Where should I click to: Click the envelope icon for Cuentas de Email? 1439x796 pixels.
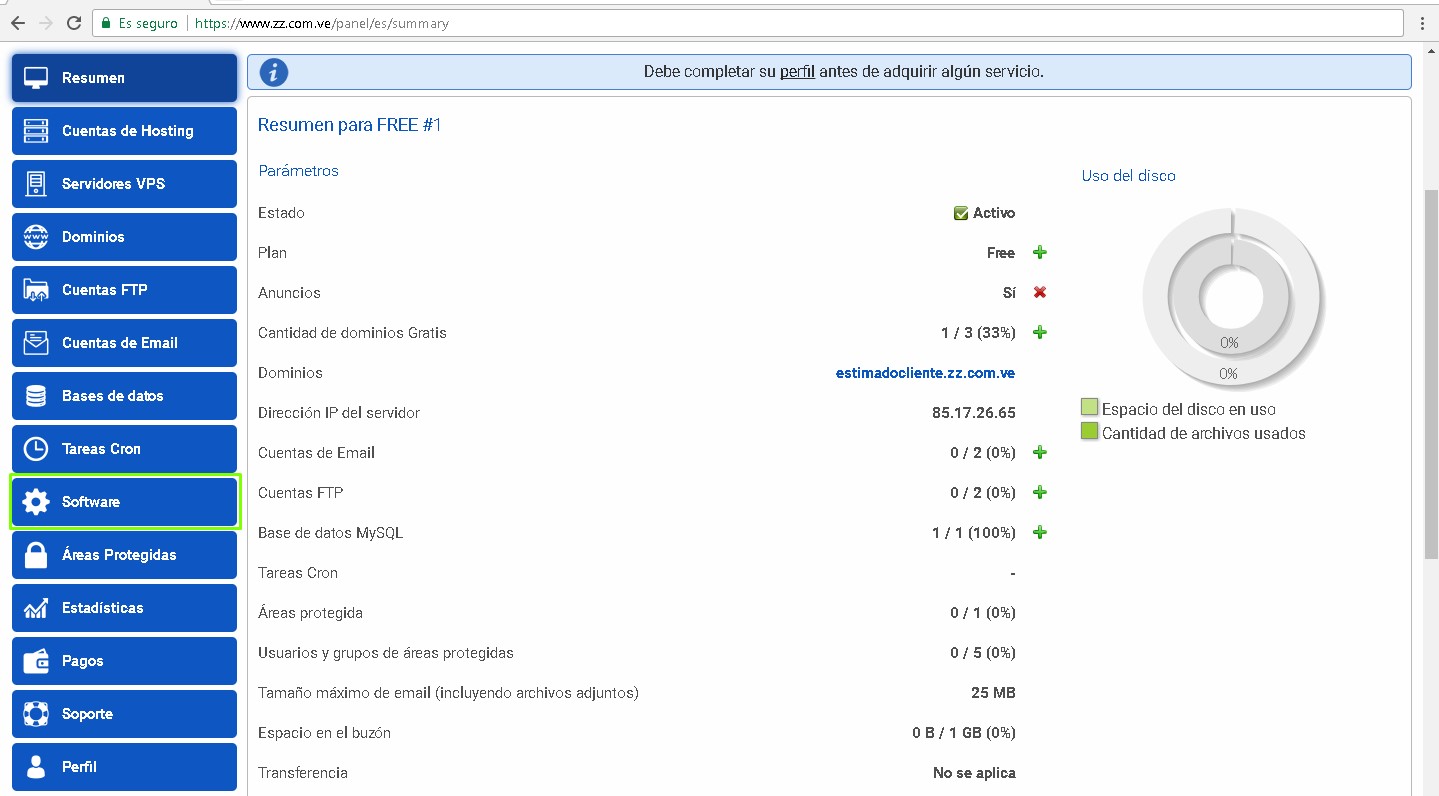36,343
